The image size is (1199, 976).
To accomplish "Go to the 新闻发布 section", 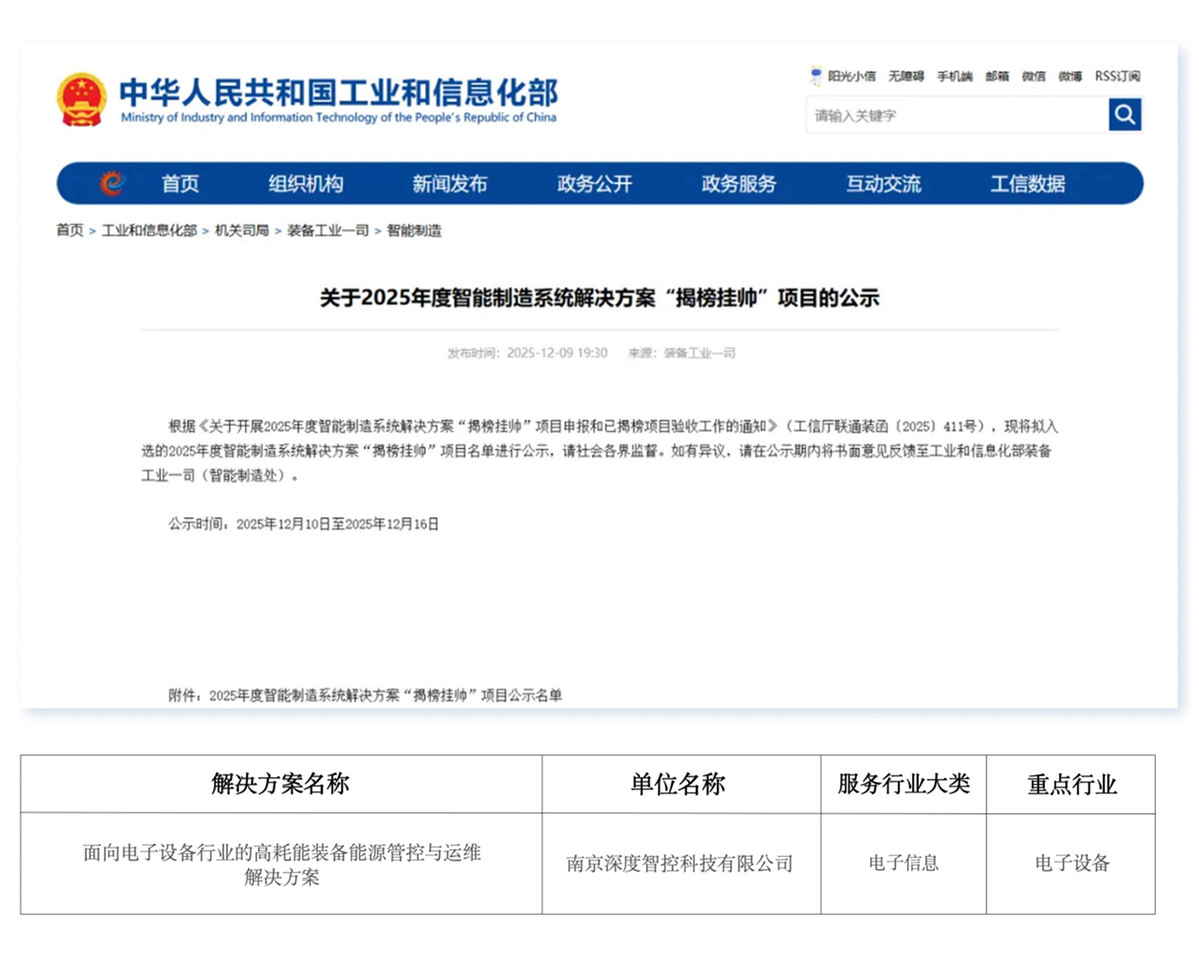I will click(449, 184).
